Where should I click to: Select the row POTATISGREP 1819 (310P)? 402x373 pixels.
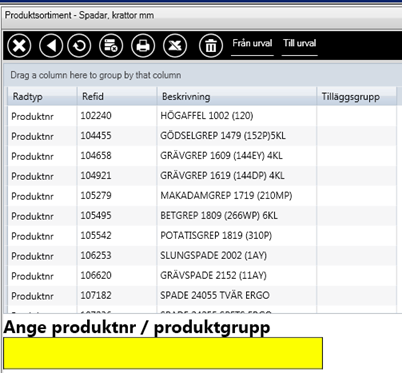(x=202, y=236)
